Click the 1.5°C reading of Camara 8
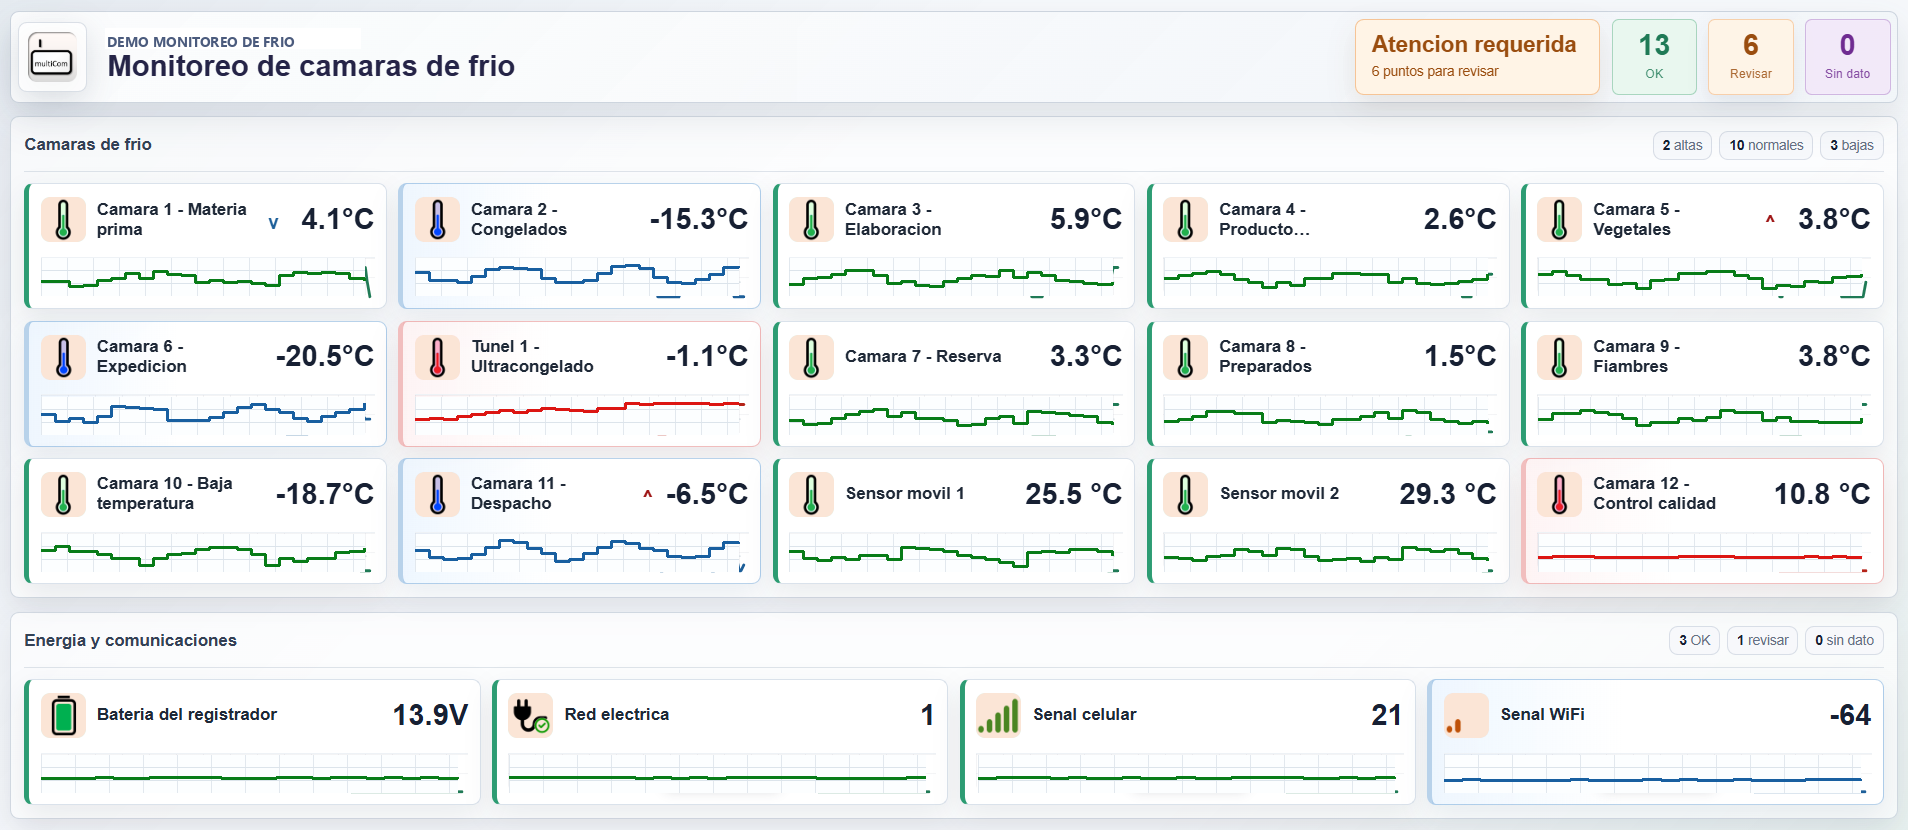This screenshot has width=1908, height=830. point(1460,356)
